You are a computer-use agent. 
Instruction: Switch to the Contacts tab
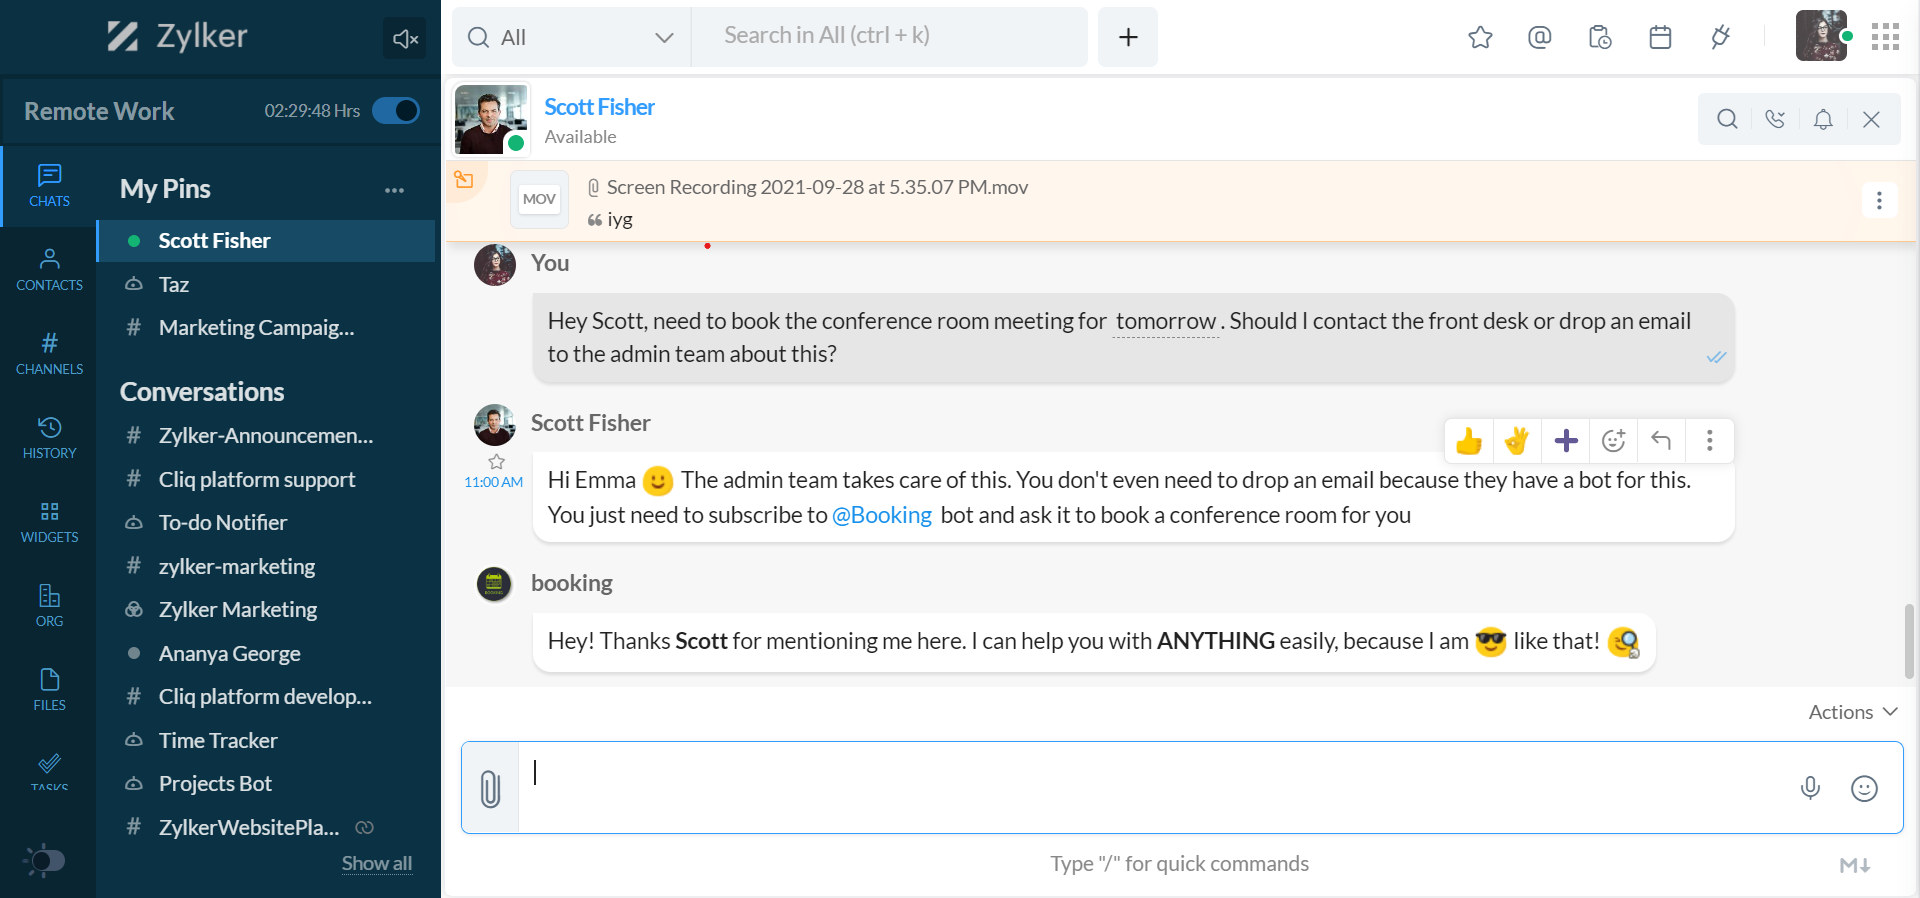pyautogui.click(x=49, y=270)
